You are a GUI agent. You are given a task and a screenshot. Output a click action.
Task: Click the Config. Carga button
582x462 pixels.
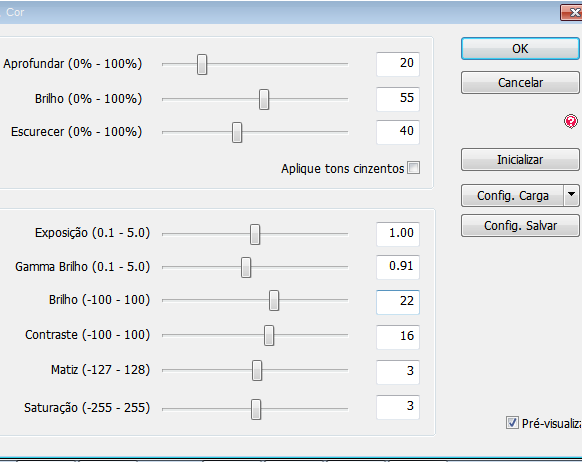(513, 195)
